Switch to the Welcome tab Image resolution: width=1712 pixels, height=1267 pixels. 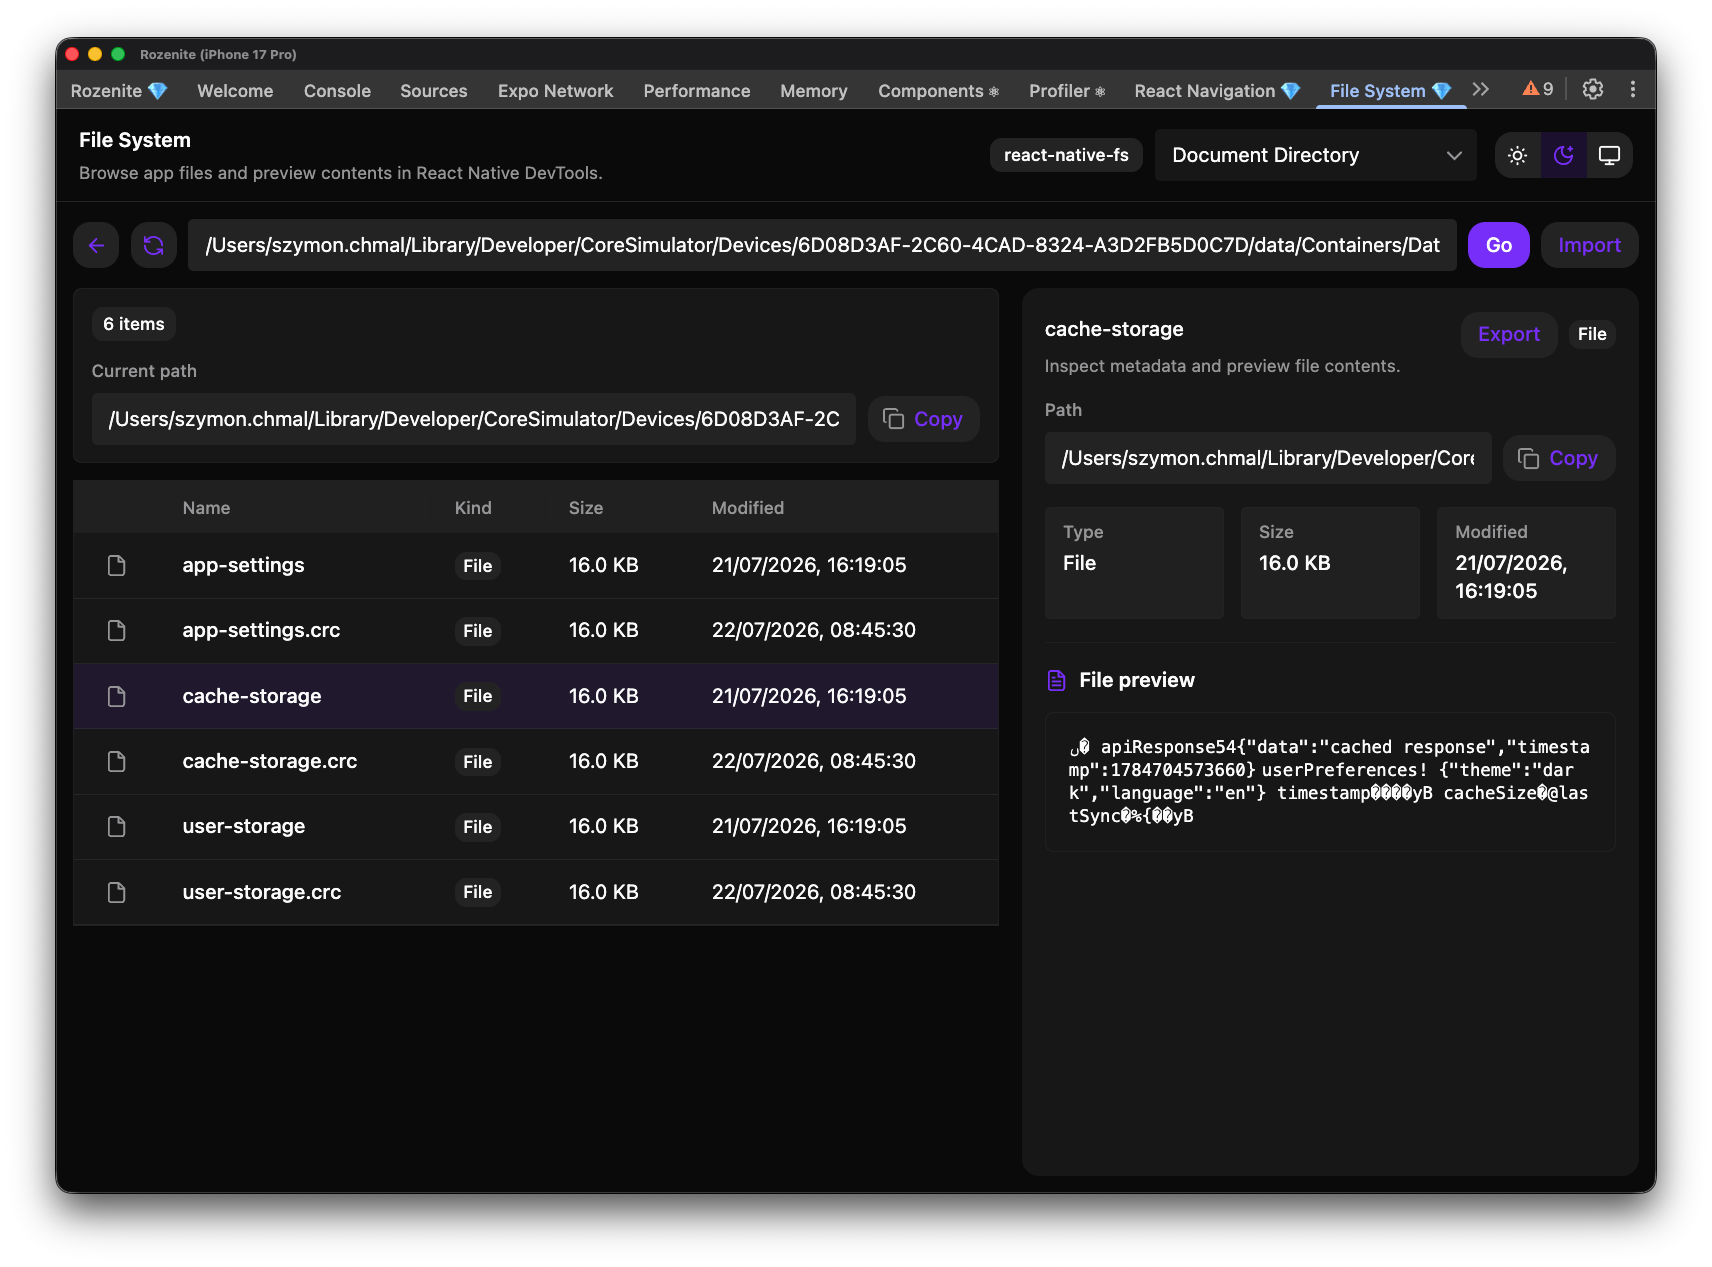click(235, 91)
